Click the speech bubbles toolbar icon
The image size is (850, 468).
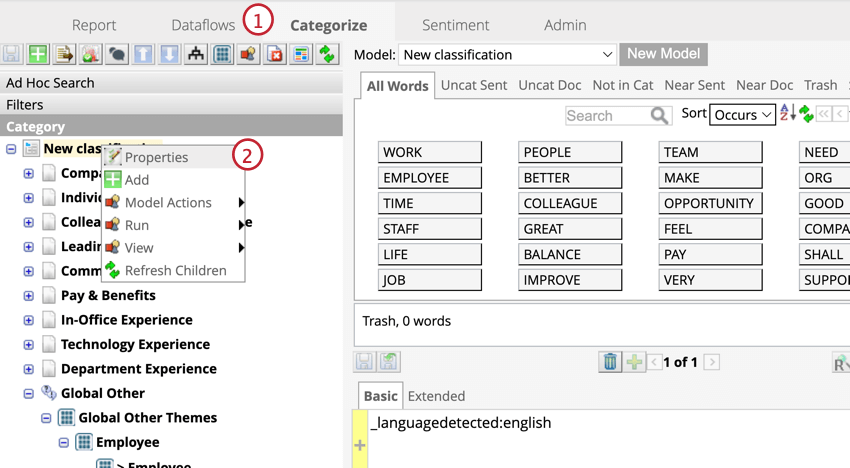pos(117,54)
